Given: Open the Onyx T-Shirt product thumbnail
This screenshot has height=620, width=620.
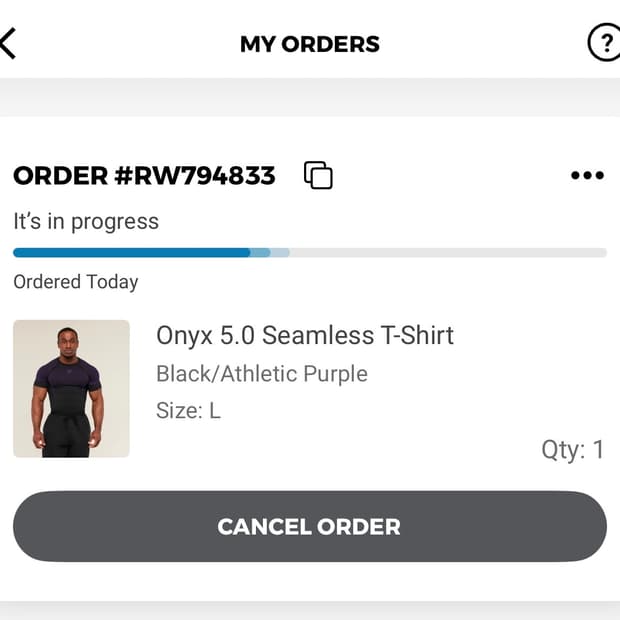Looking at the screenshot, I should coord(71,389).
